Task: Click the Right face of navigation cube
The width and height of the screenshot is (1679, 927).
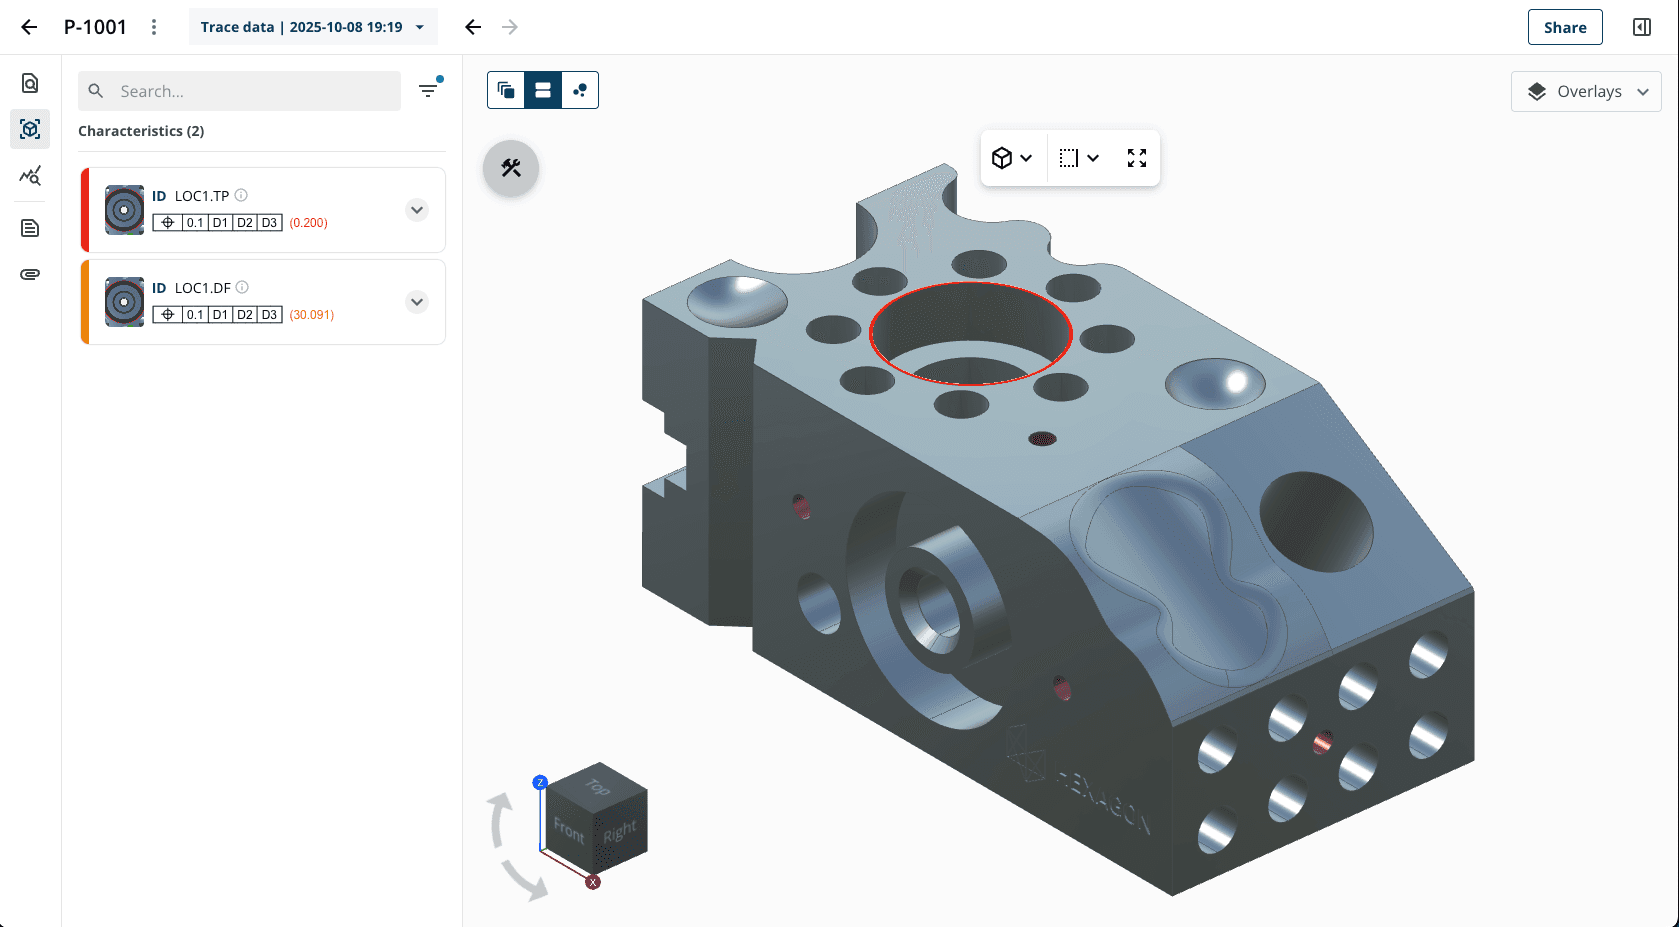Action: (621, 832)
